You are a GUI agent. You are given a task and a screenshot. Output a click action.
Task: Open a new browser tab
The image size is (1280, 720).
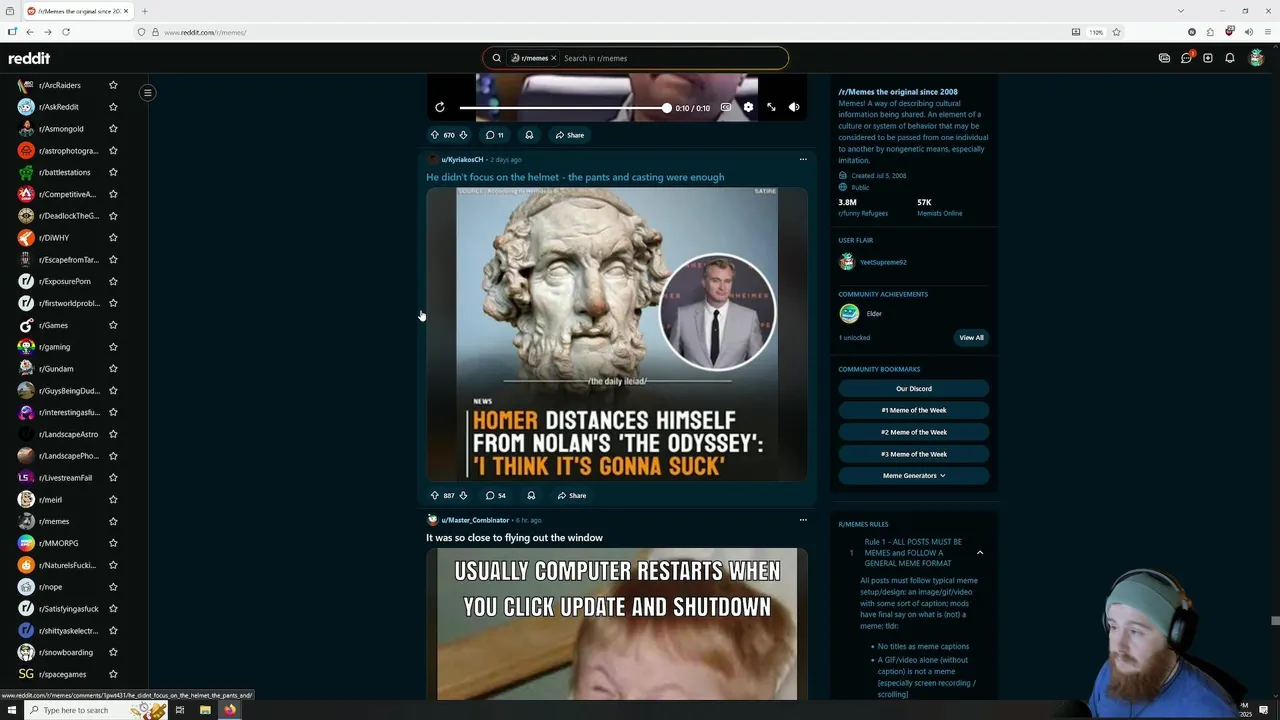(x=144, y=11)
